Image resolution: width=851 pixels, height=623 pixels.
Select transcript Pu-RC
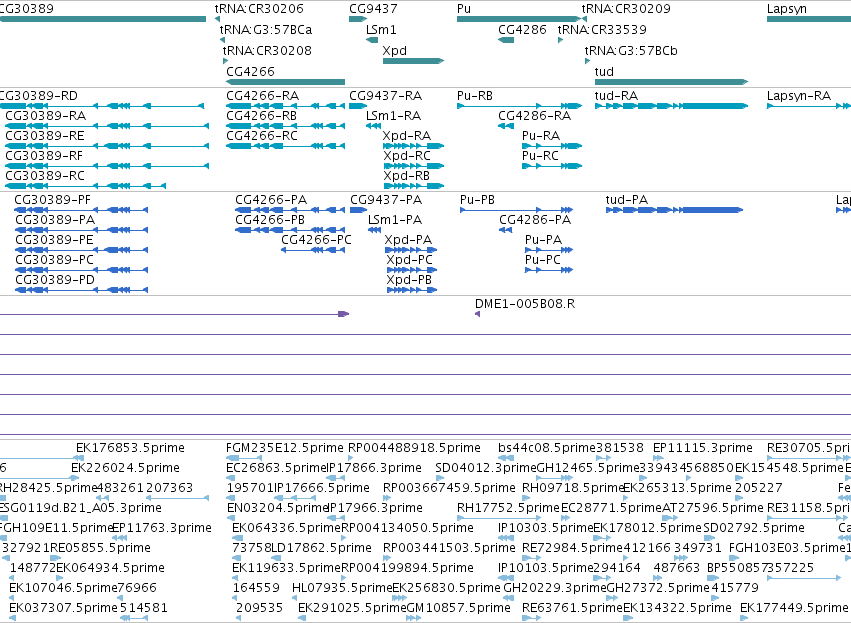click(541, 156)
